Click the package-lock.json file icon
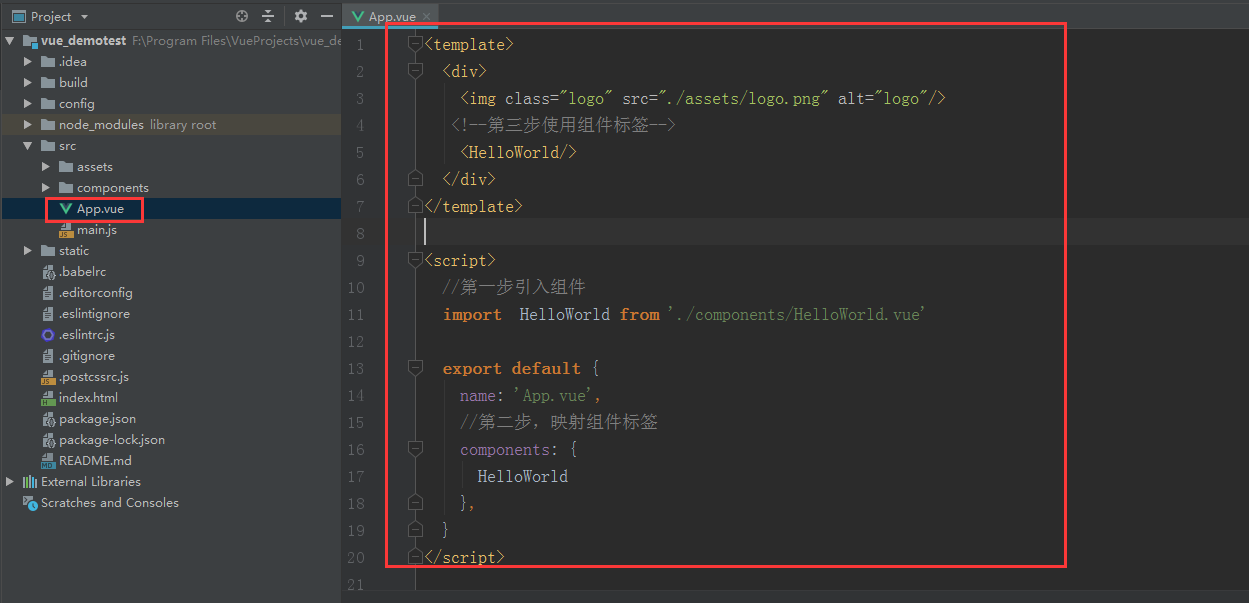The width and height of the screenshot is (1249, 603). coord(48,440)
